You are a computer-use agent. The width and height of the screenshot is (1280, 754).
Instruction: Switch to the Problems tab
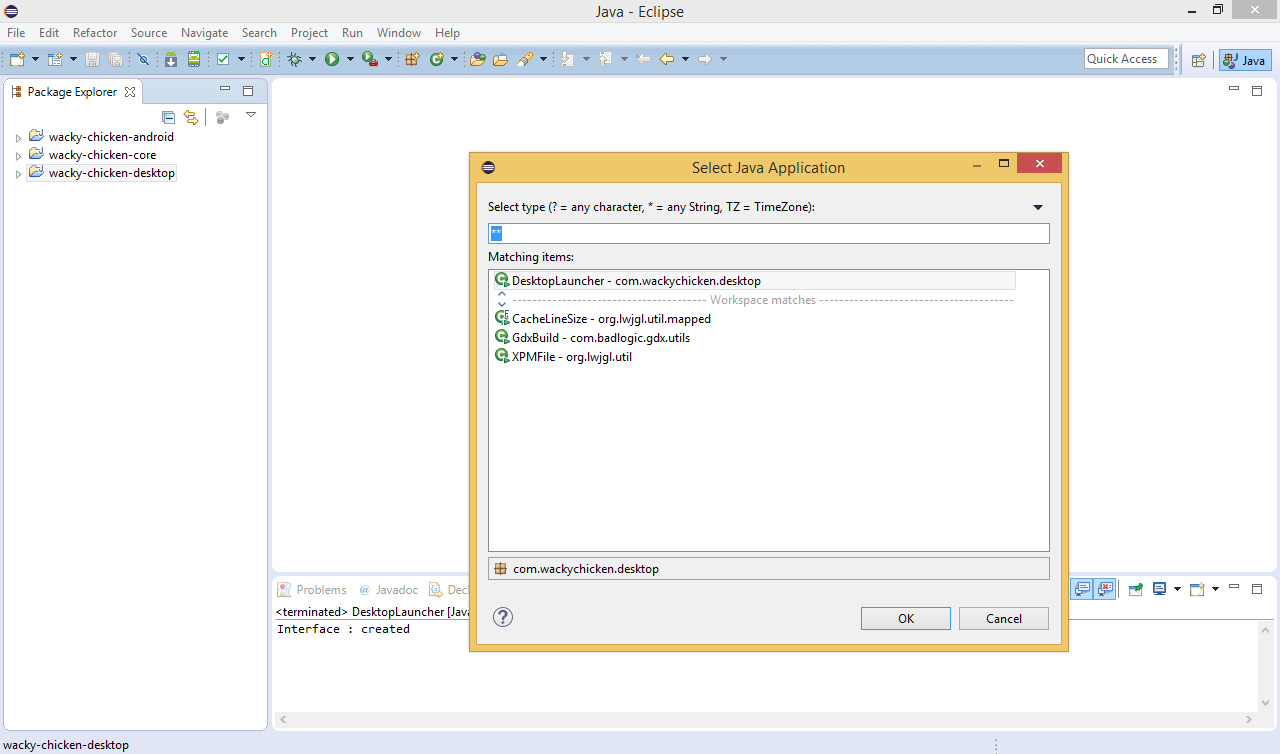(x=312, y=590)
